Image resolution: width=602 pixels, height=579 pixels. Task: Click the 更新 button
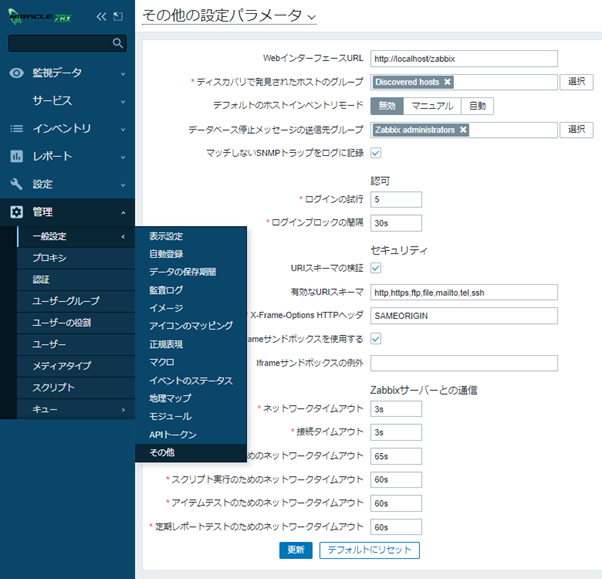point(296,550)
